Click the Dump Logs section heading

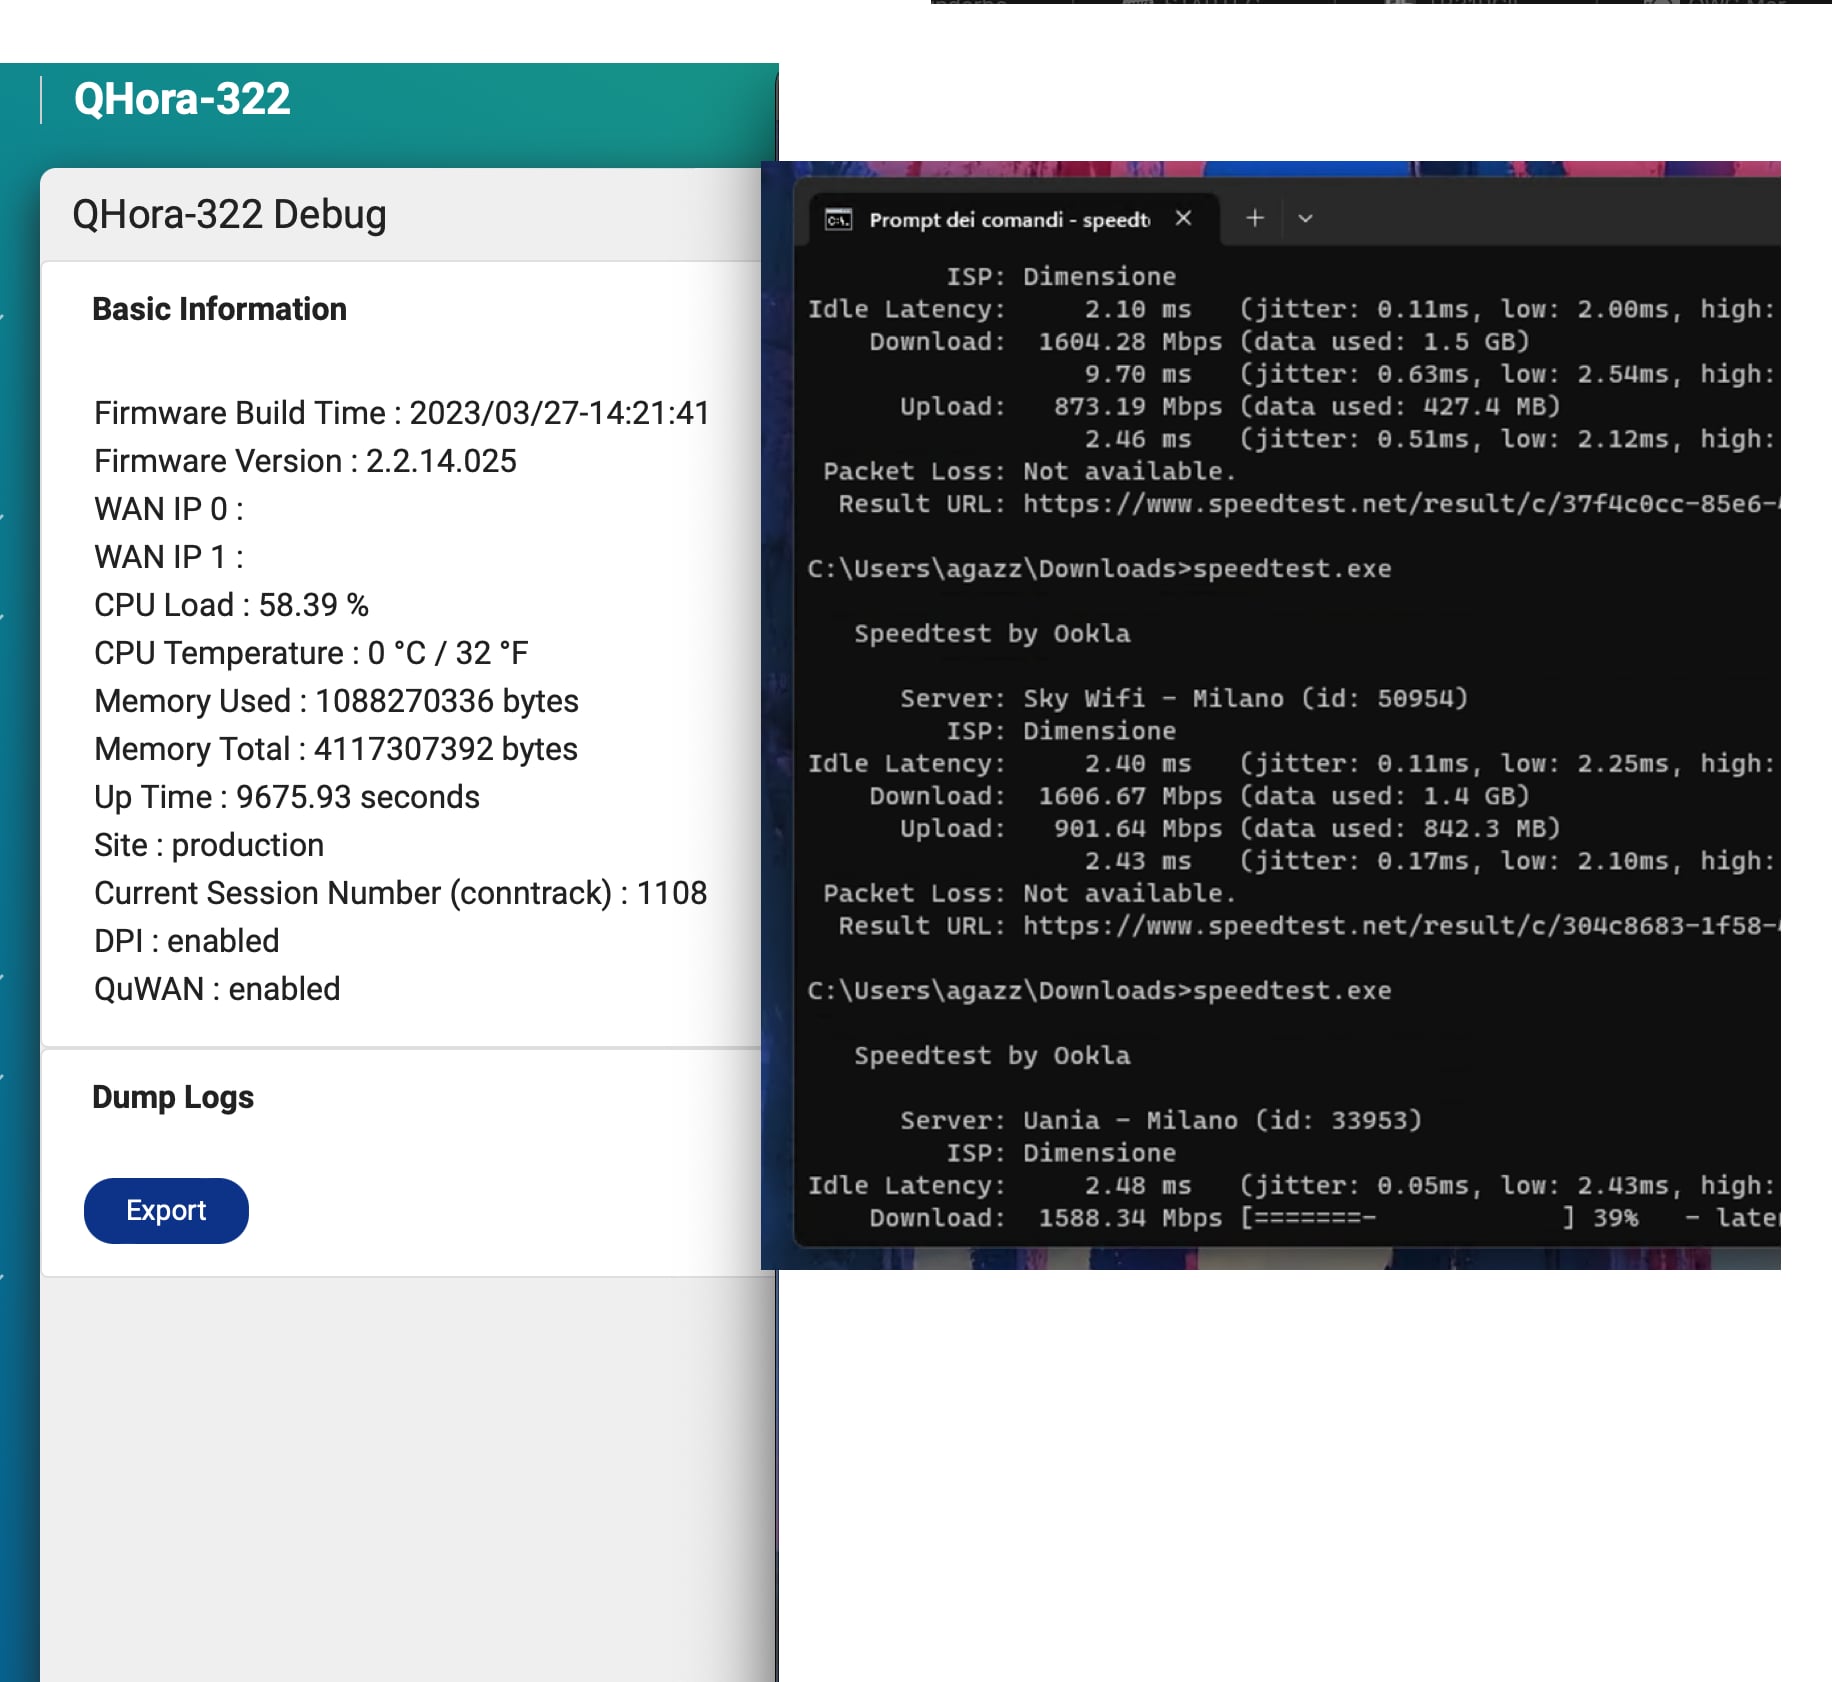click(x=173, y=1097)
